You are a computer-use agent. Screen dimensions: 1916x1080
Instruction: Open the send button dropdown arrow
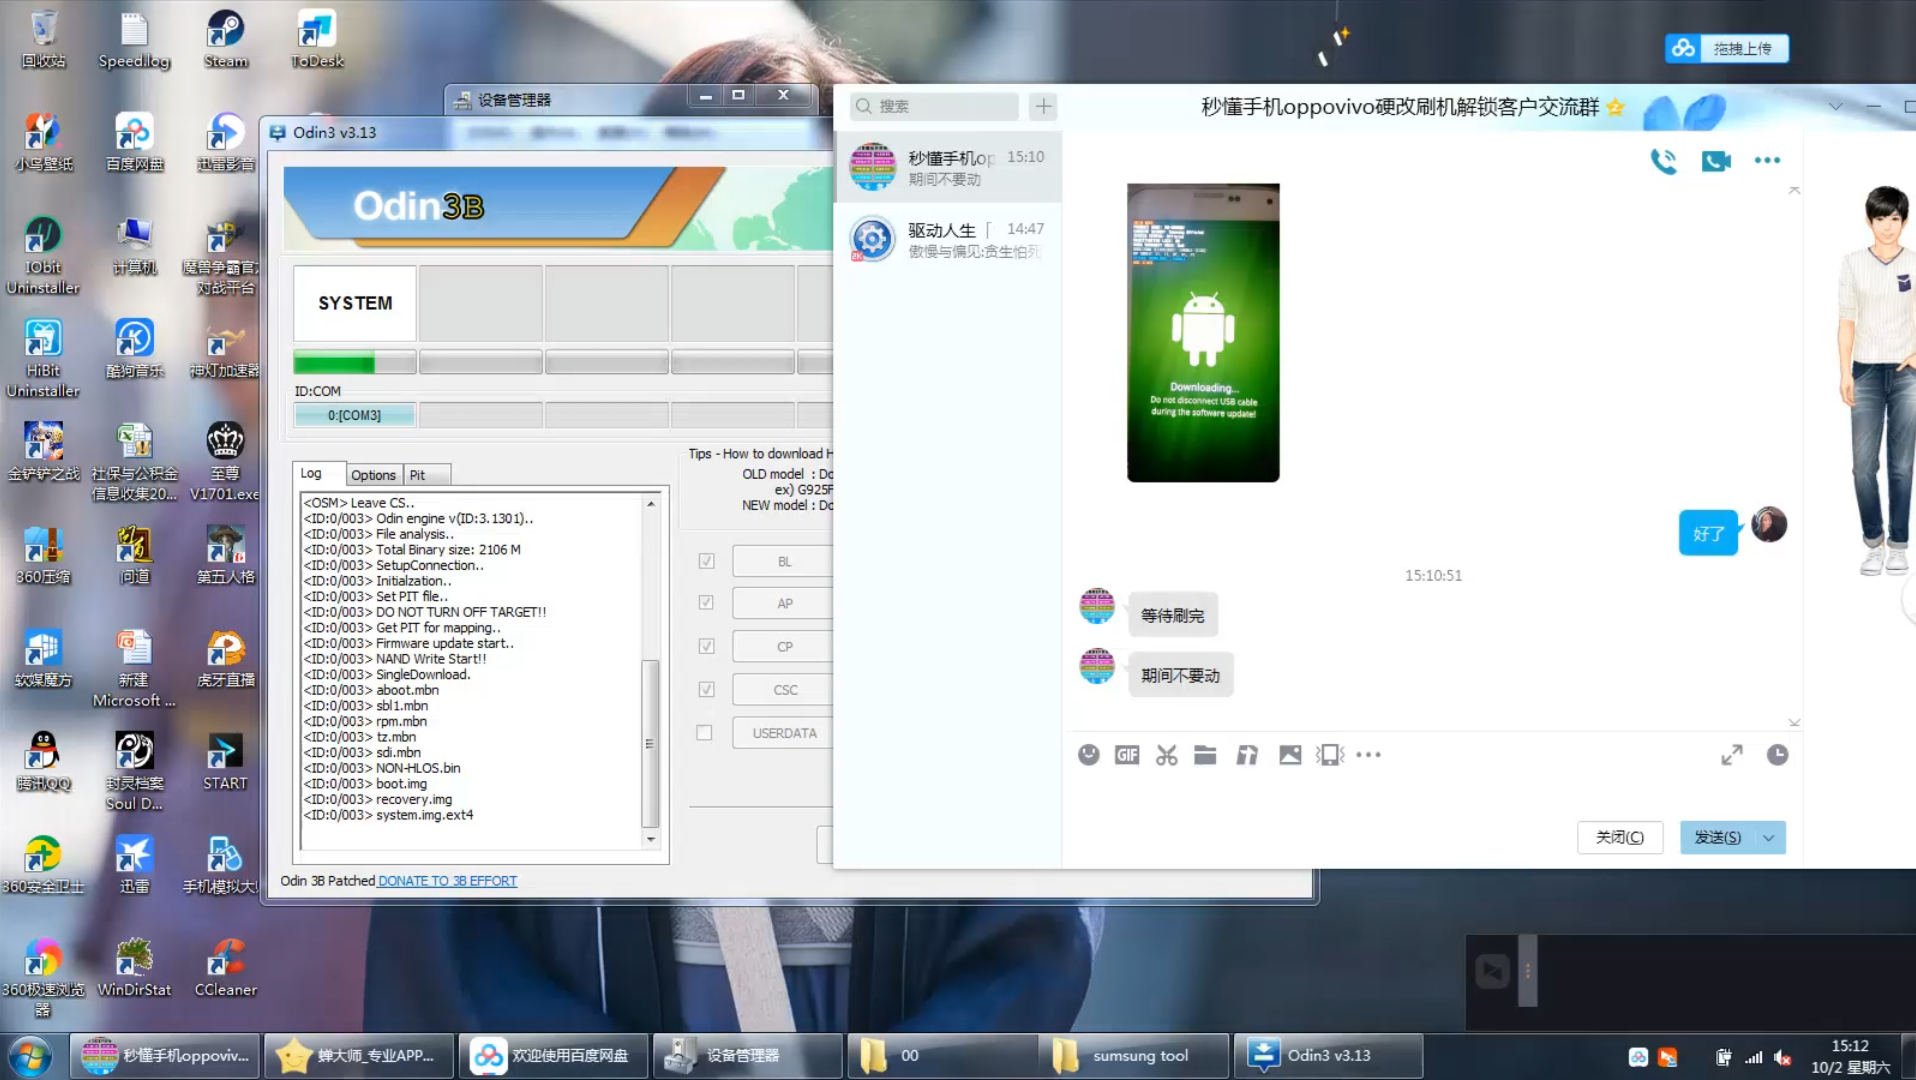click(1768, 838)
